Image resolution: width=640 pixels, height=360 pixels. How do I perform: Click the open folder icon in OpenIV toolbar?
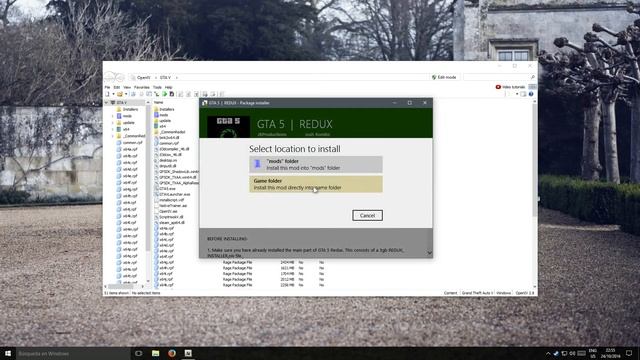click(x=120, y=94)
